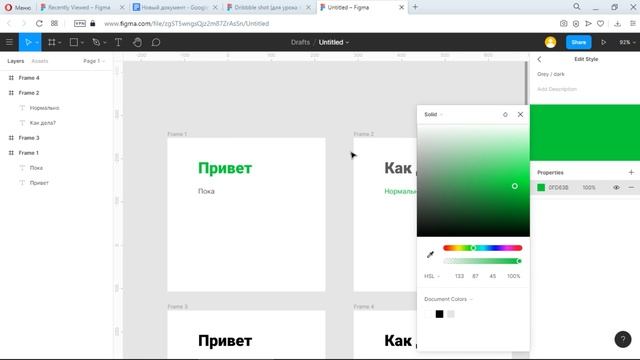Open the HSL color mode dropdown

[432, 276]
